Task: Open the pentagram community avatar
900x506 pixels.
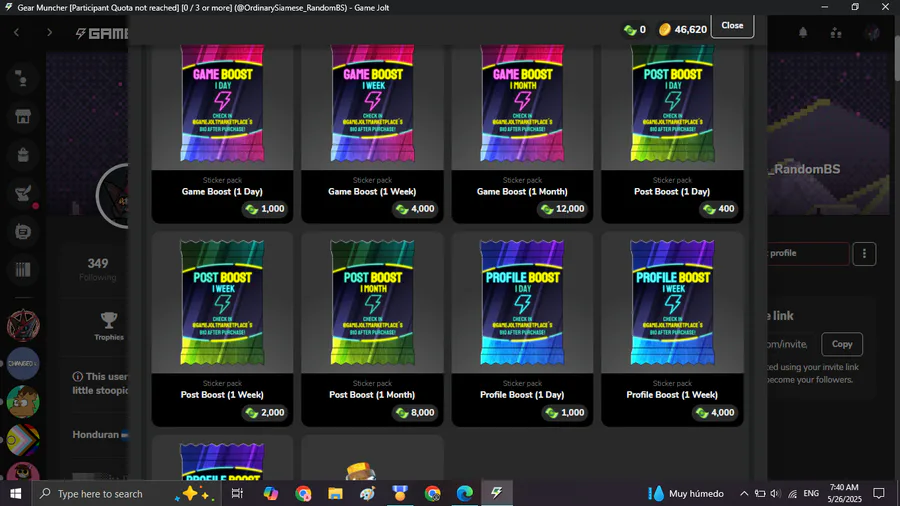Action: click(x=23, y=325)
